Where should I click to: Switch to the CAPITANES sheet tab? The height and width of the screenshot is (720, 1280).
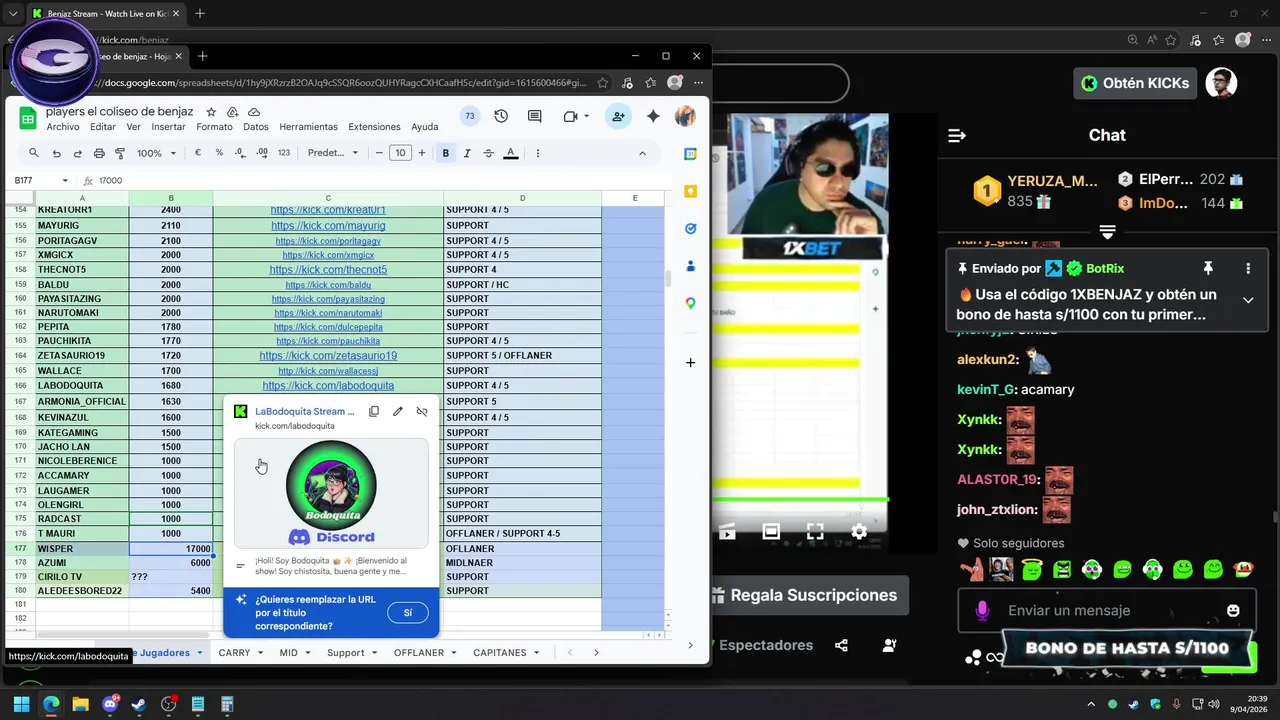499,652
